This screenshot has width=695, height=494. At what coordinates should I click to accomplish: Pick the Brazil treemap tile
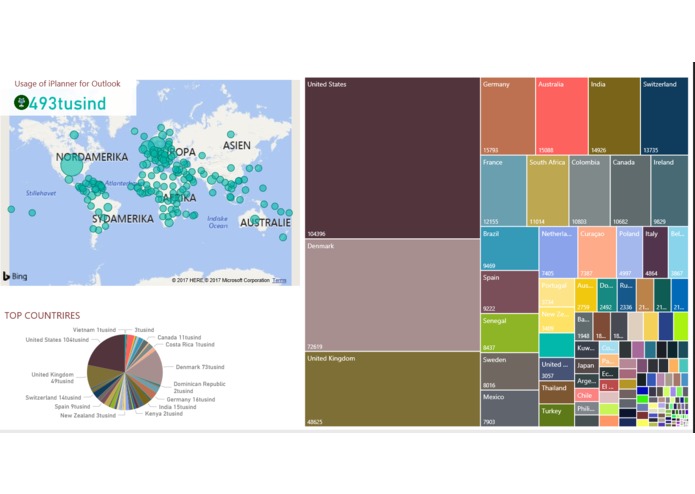click(x=510, y=249)
